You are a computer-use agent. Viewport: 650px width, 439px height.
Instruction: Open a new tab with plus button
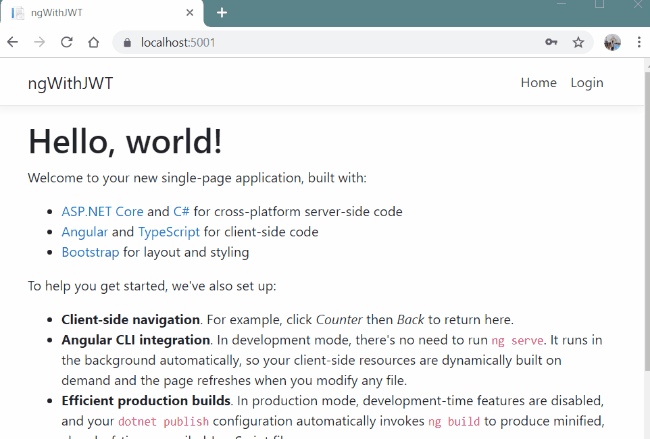[x=222, y=13]
